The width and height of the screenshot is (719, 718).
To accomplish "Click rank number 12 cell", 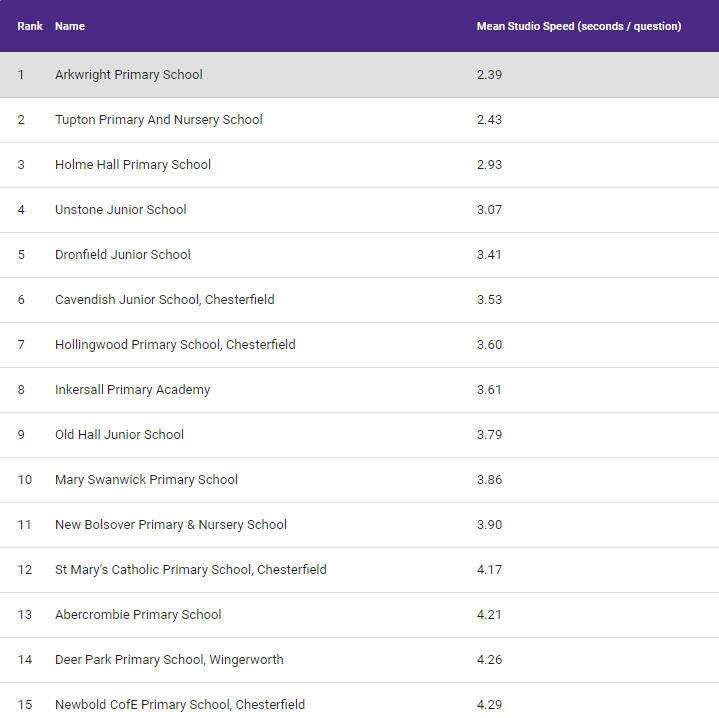I will [x=25, y=569].
